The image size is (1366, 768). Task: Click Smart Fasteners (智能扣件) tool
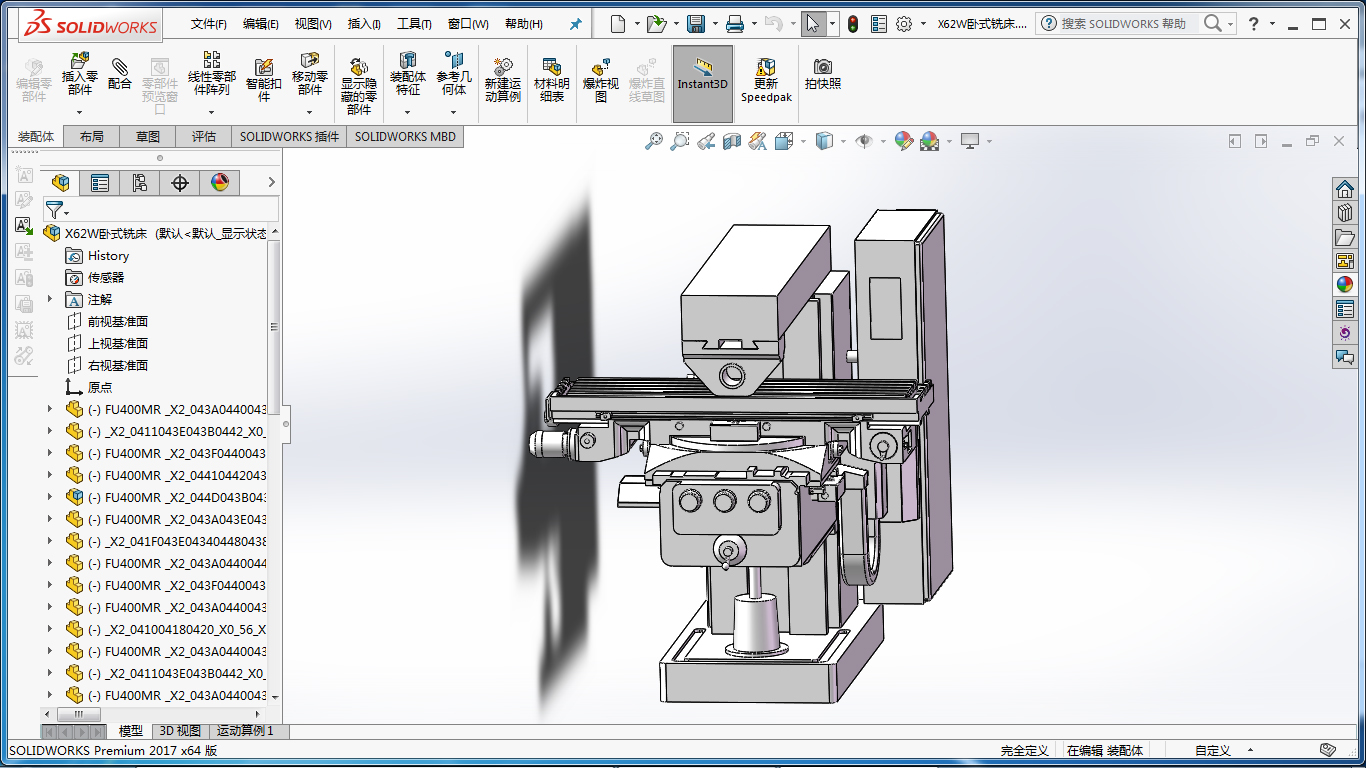pos(264,80)
